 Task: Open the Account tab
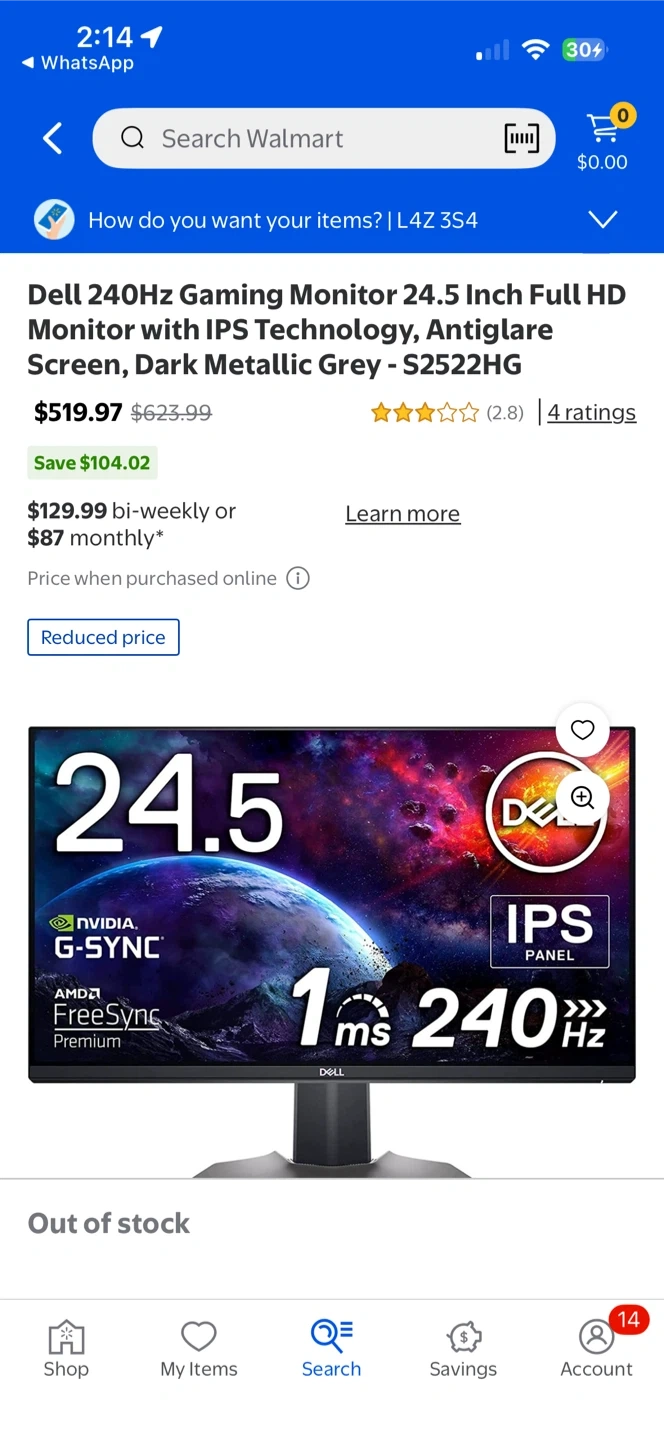(x=596, y=1349)
